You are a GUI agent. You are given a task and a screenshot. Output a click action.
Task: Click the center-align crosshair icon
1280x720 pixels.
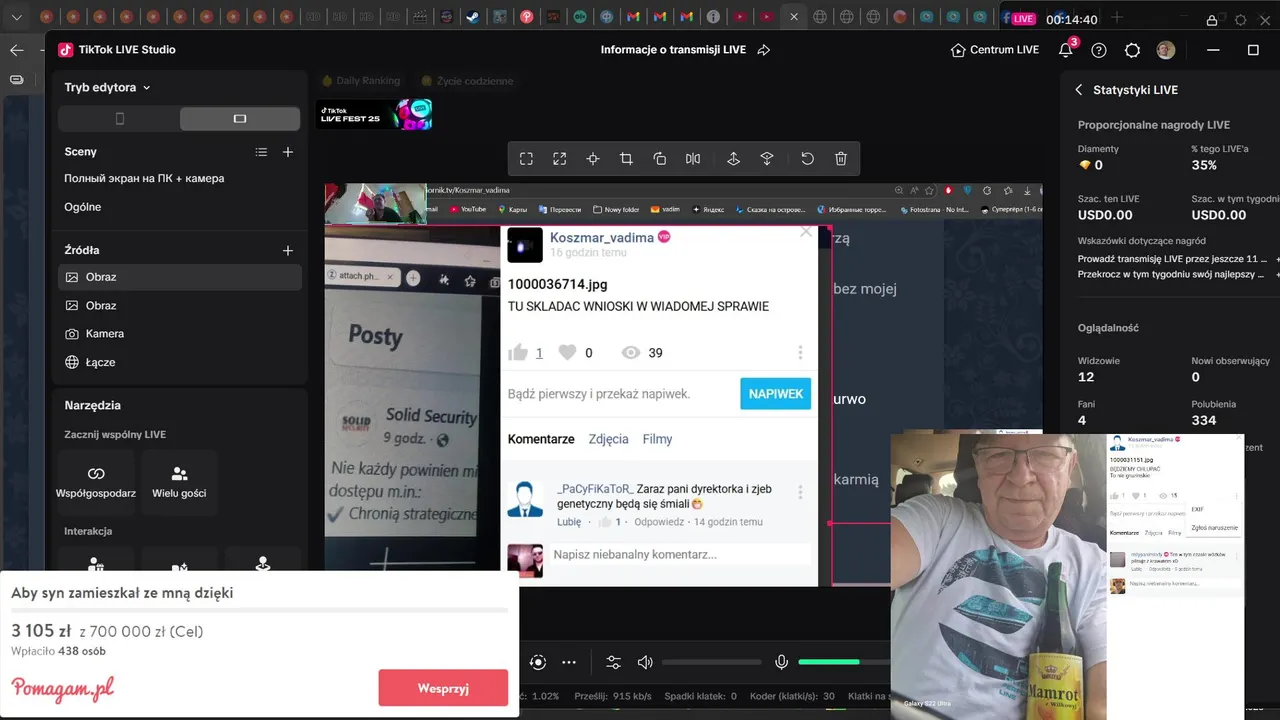tap(593, 159)
